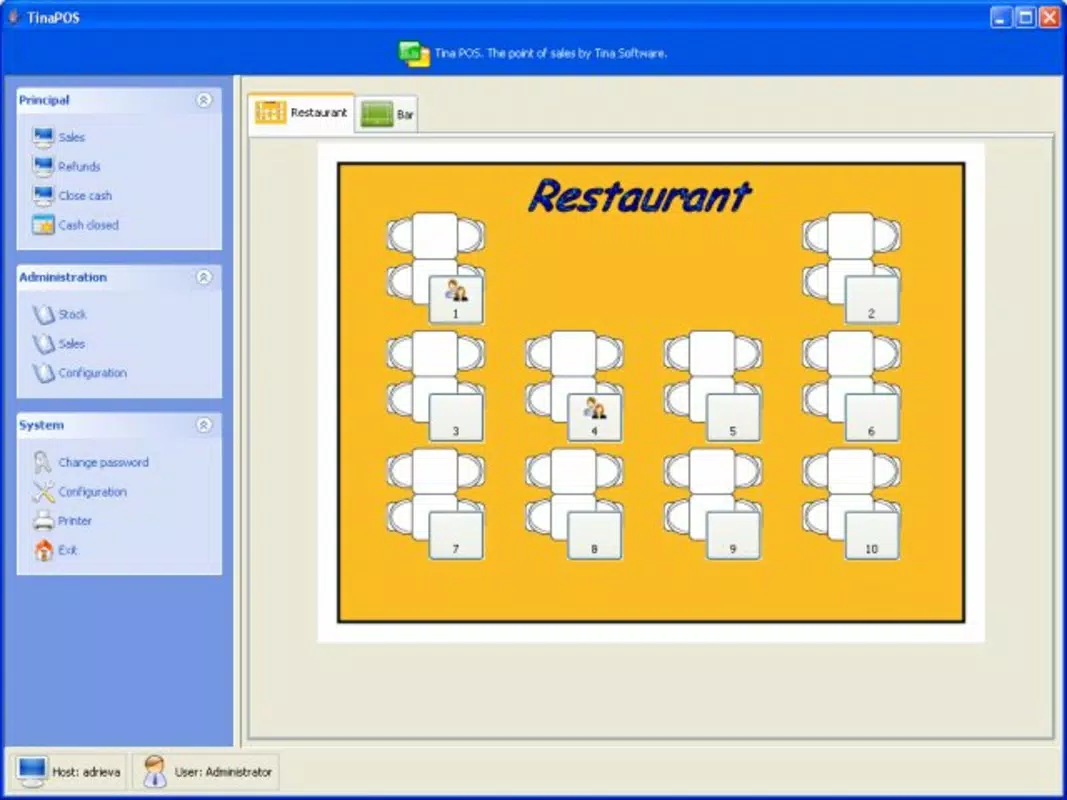
Task: Select table 8
Action: [x=595, y=535]
